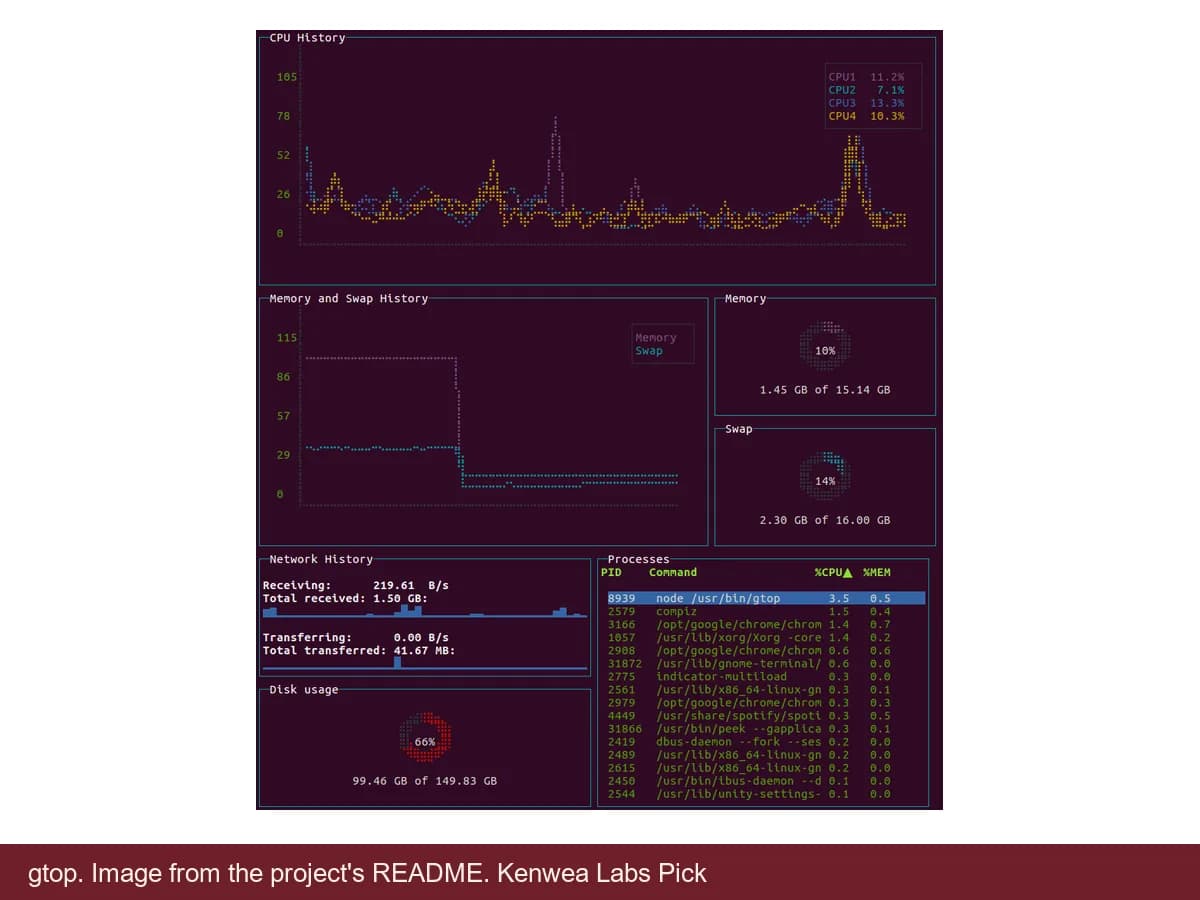Click the CPU History panel title
Screen dimensions: 1200x900
click(307, 38)
